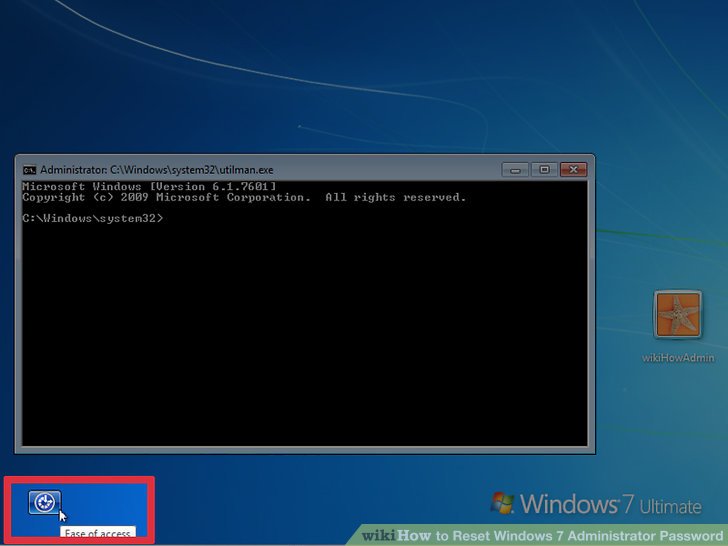This screenshot has width=728, height=546.
Task: Click the command prompt title bar text
Action: pyautogui.click(x=156, y=170)
